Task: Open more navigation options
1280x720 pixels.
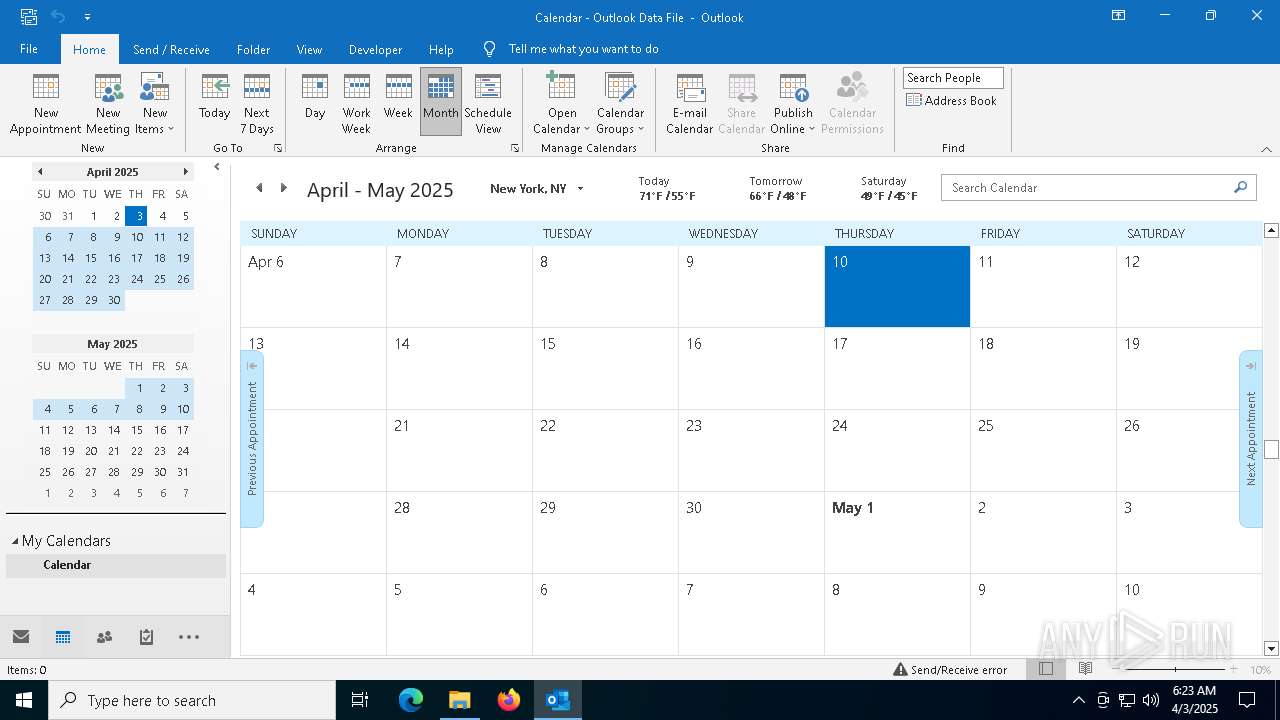Action: pyautogui.click(x=189, y=637)
